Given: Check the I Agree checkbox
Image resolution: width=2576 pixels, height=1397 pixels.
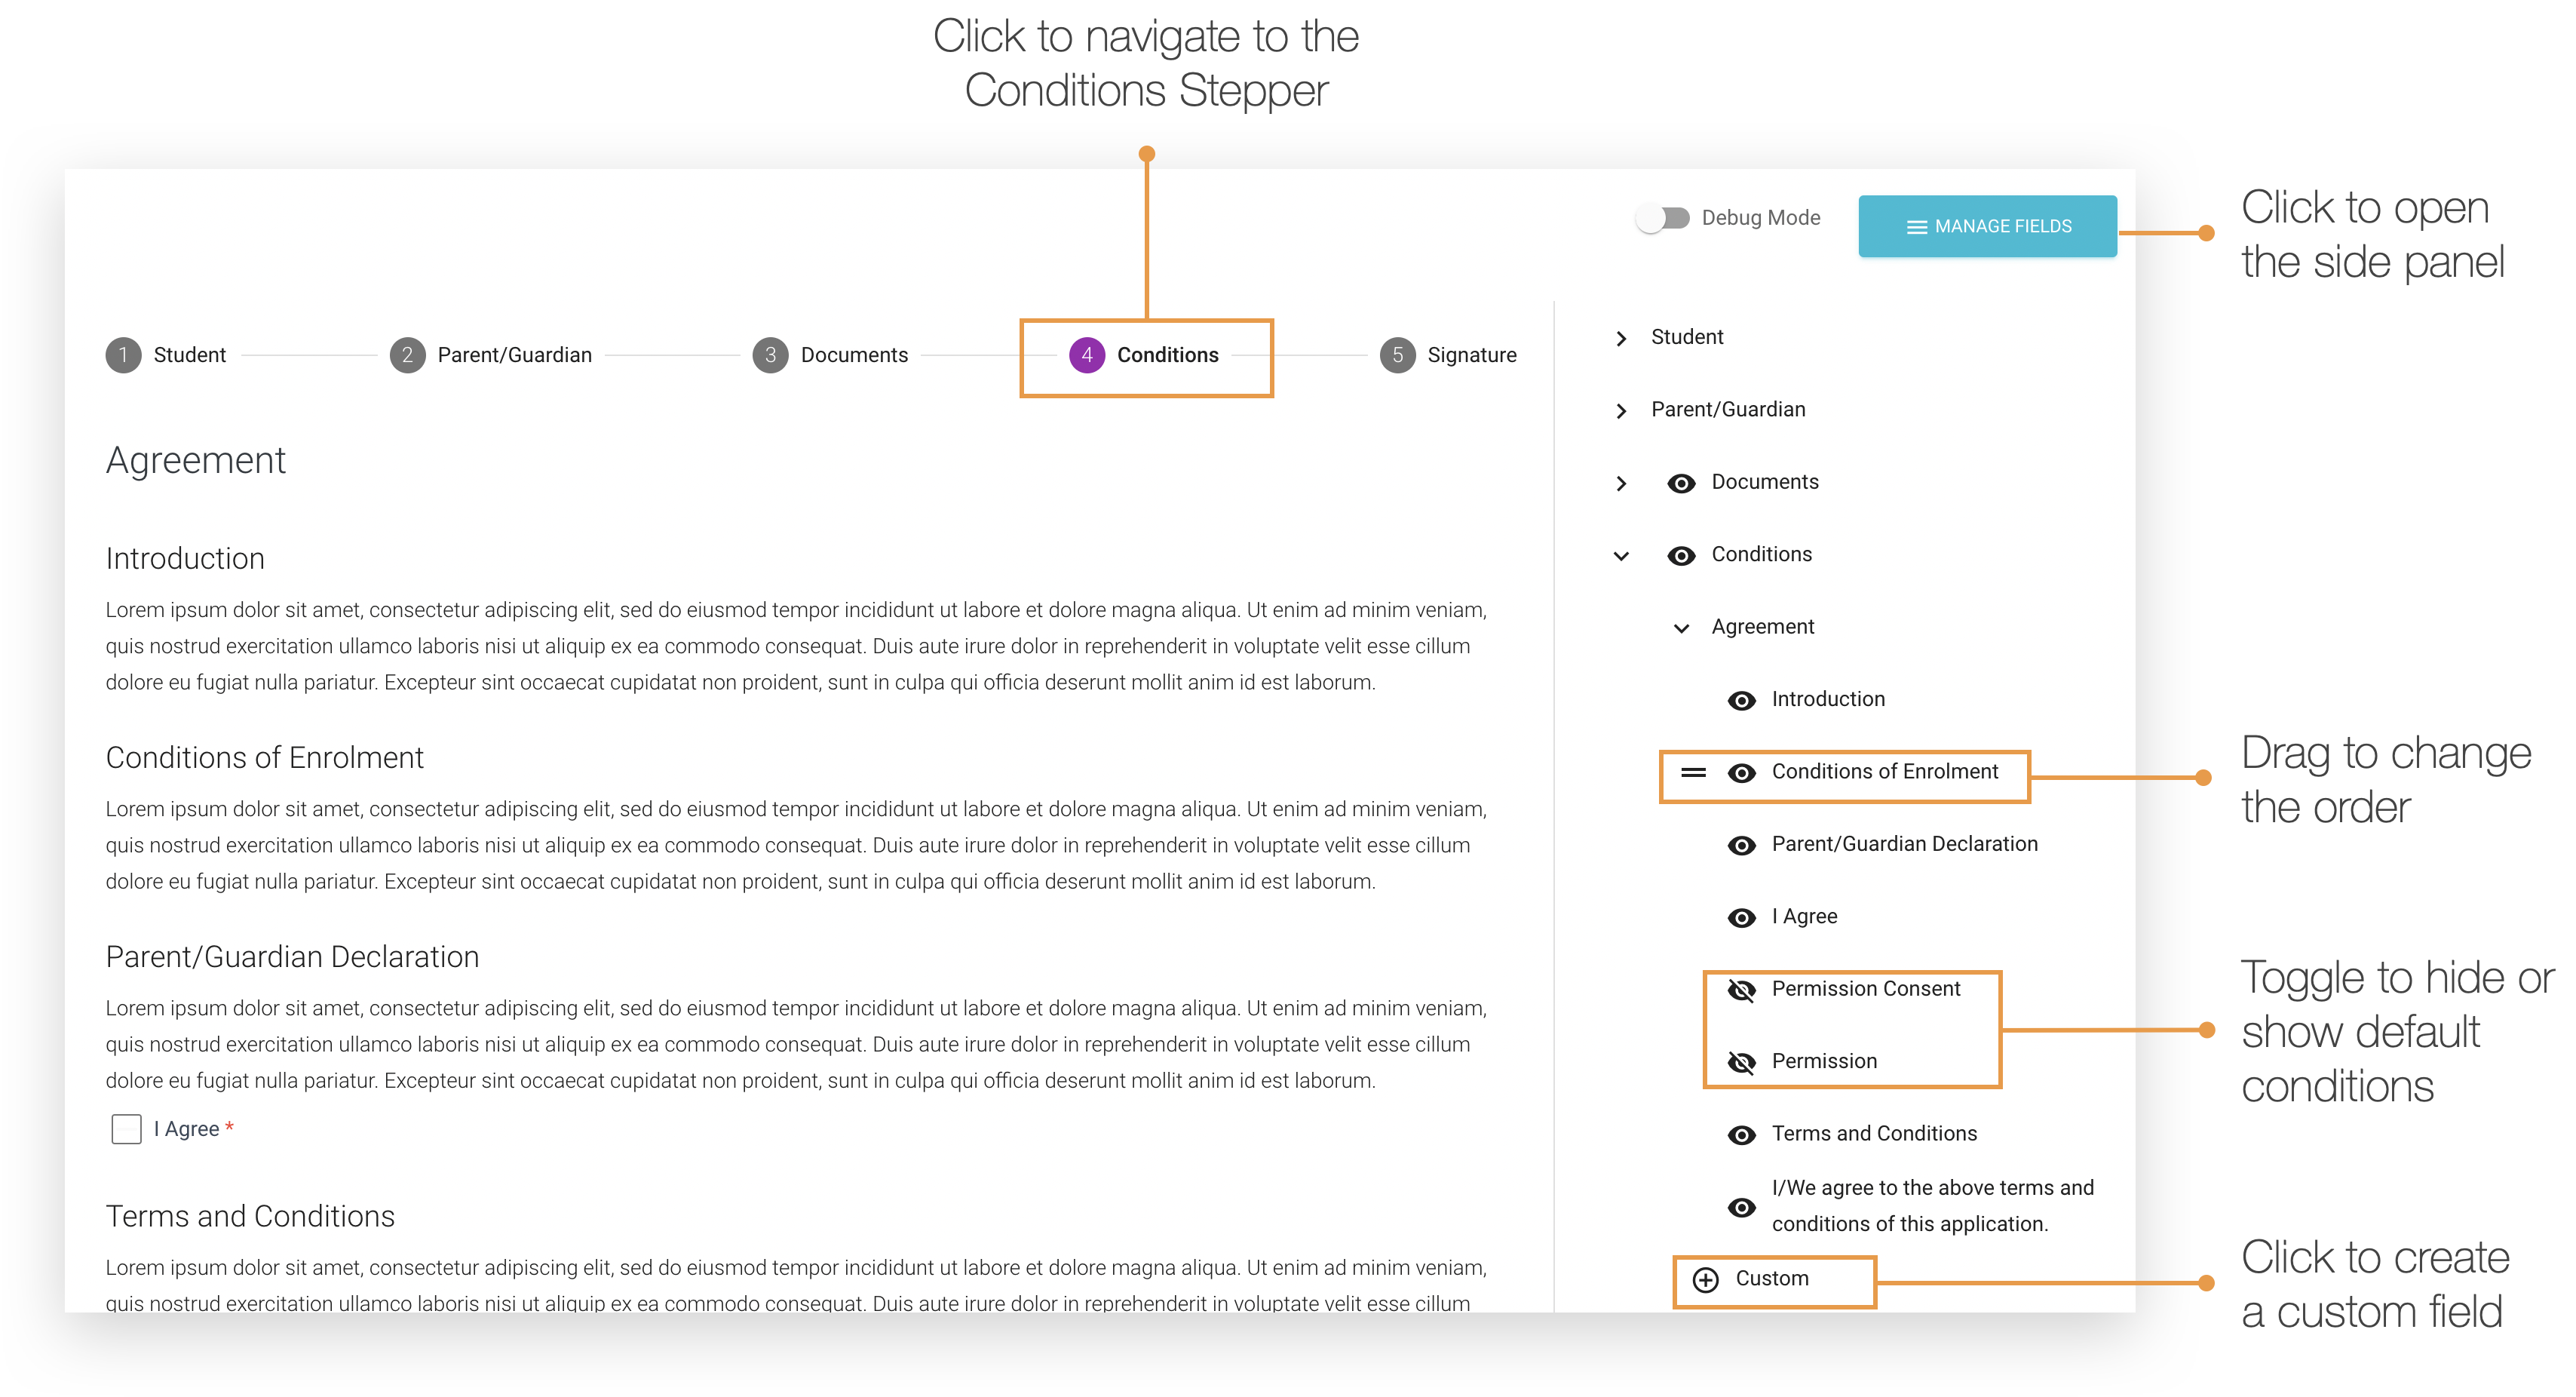Looking at the screenshot, I should coord(126,1129).
